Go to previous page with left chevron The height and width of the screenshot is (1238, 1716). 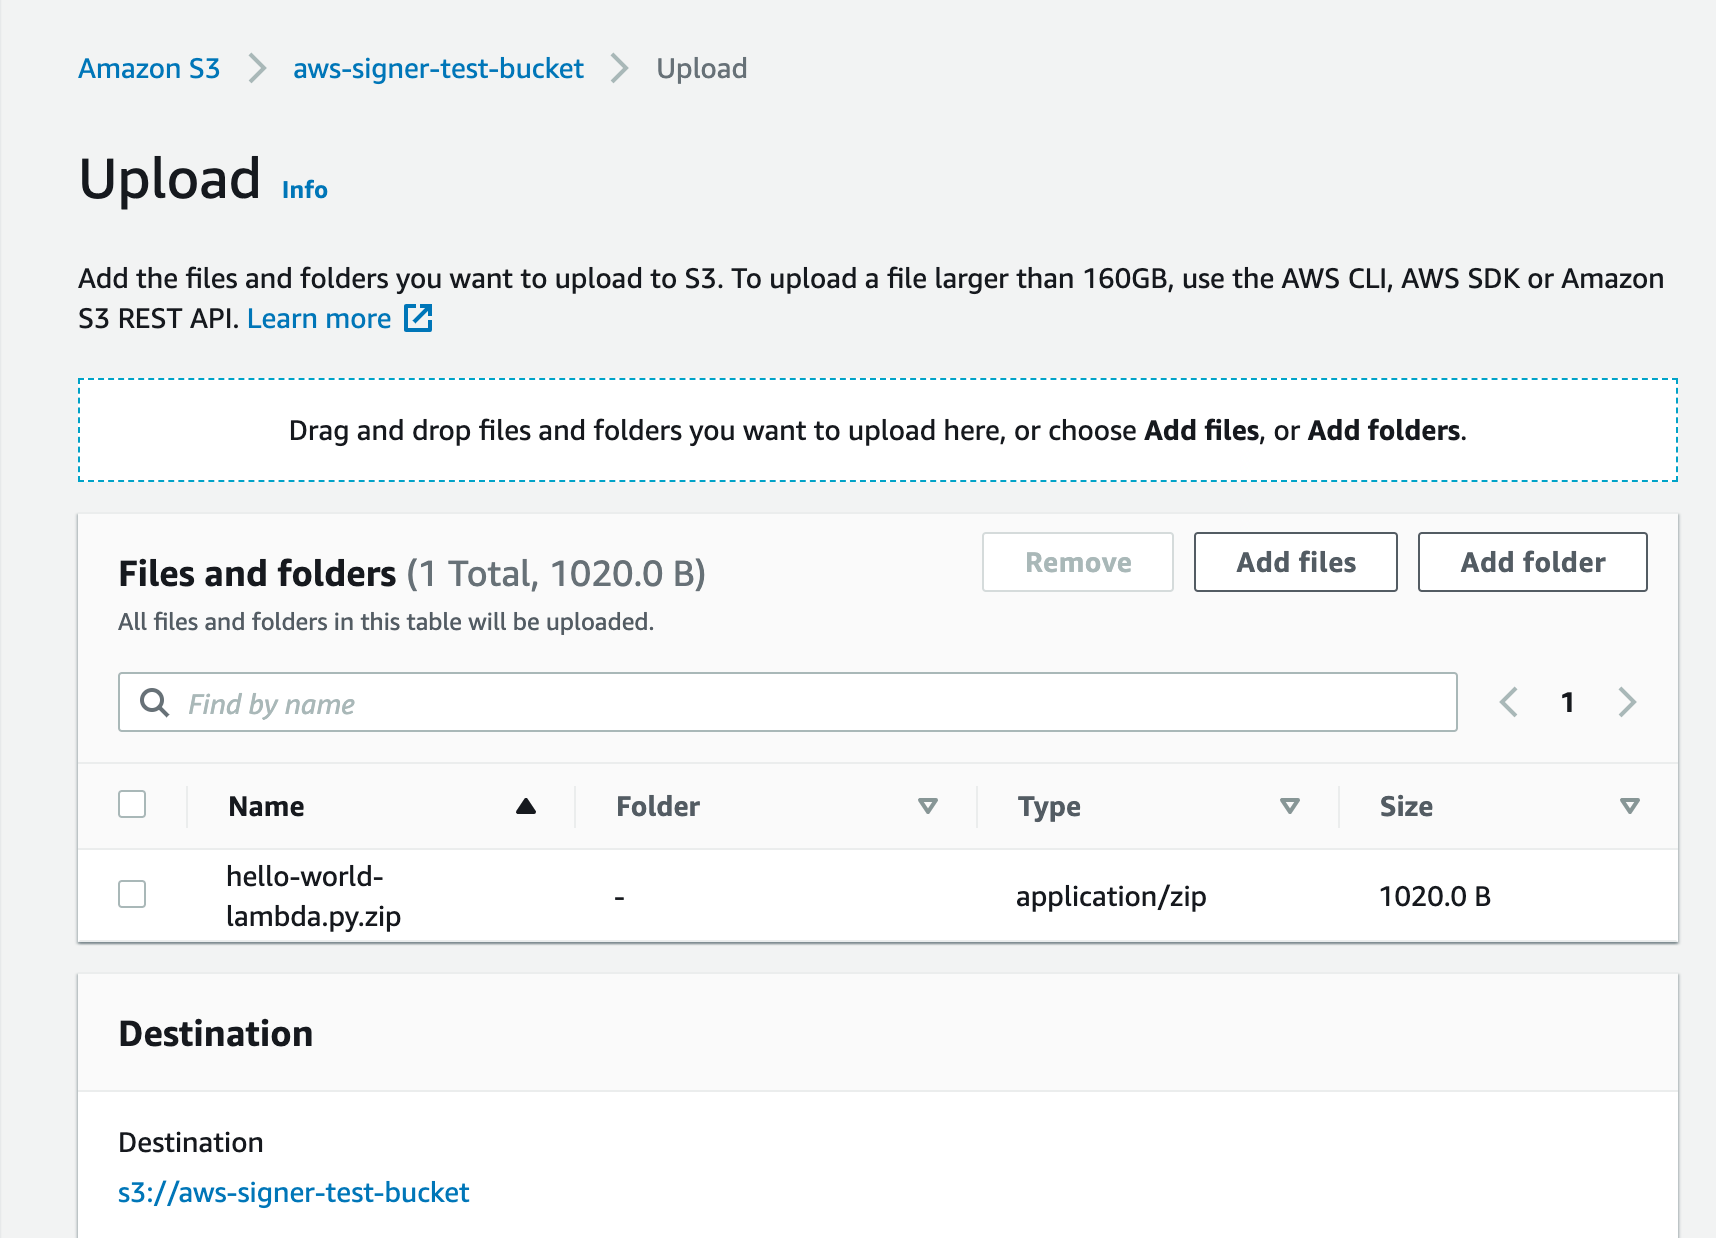pos(1509,702)
